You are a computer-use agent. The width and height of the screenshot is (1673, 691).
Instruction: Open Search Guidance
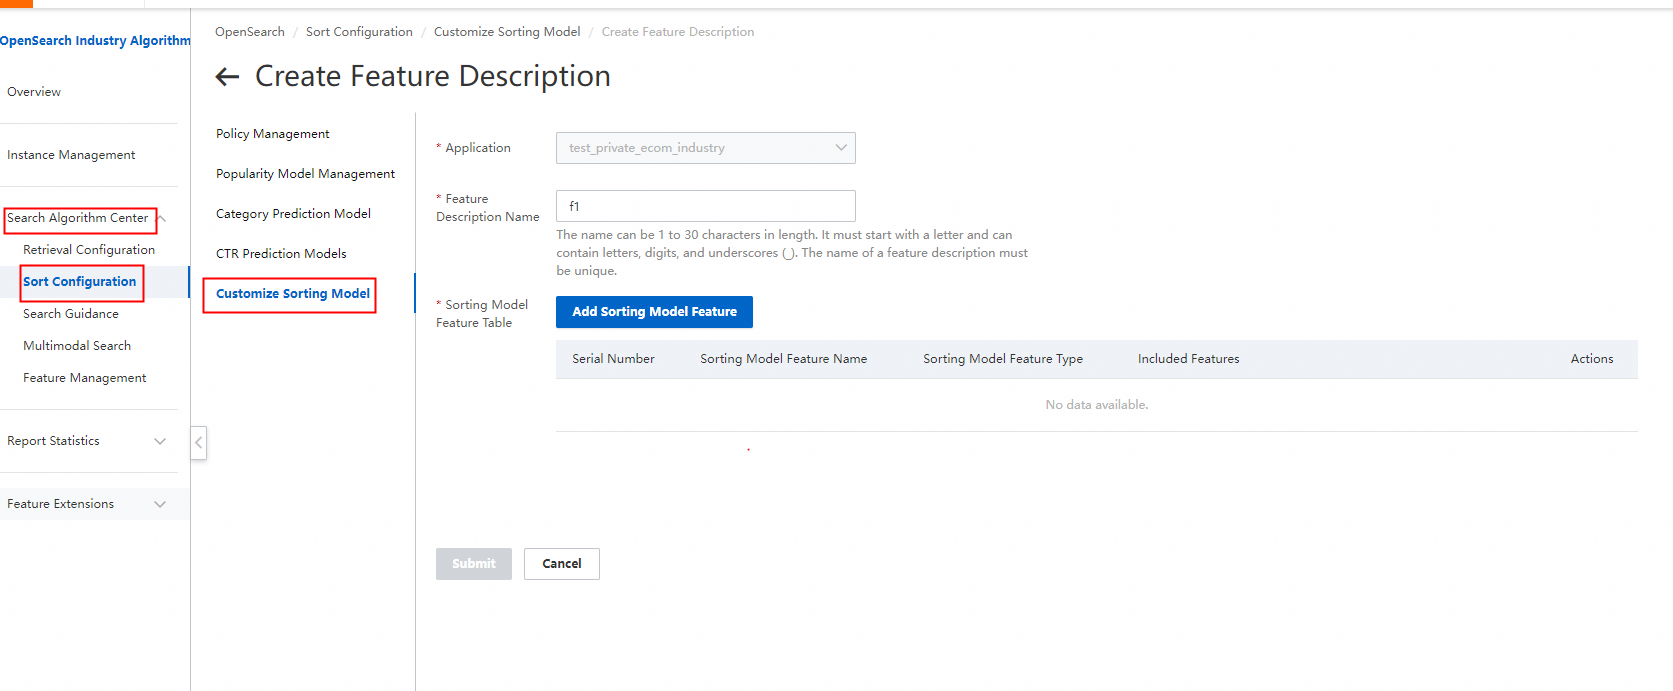point(71,314)
